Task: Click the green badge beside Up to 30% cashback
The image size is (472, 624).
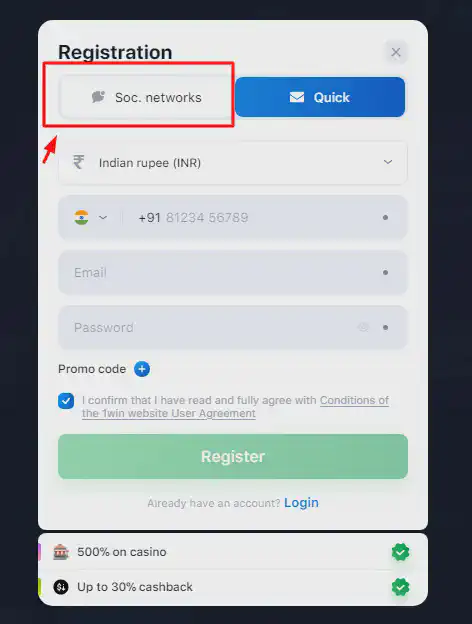Action: click(400, 587)
